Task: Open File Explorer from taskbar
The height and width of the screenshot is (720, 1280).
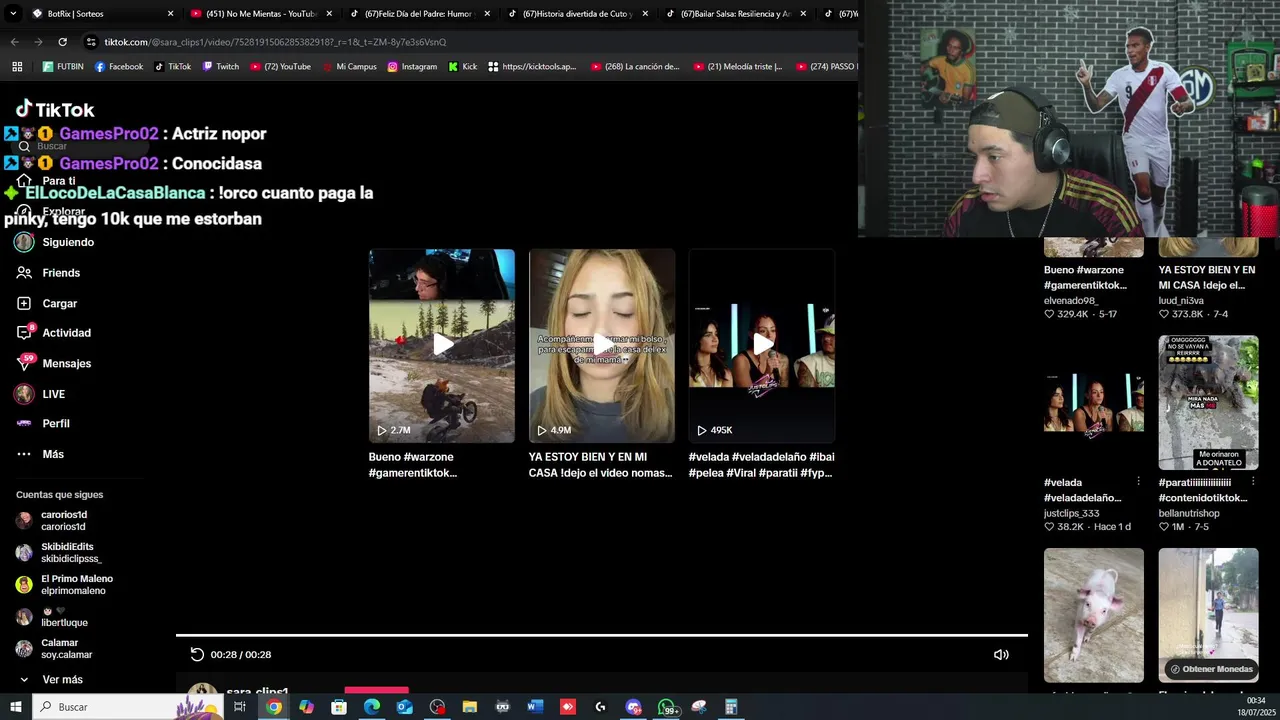Action: [470, 707]
